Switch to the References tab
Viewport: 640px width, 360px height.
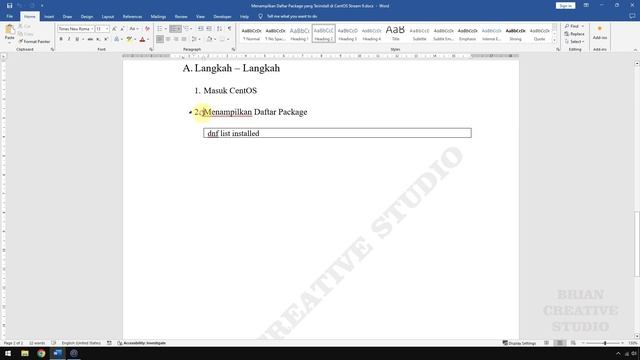[x=132, y=17]
